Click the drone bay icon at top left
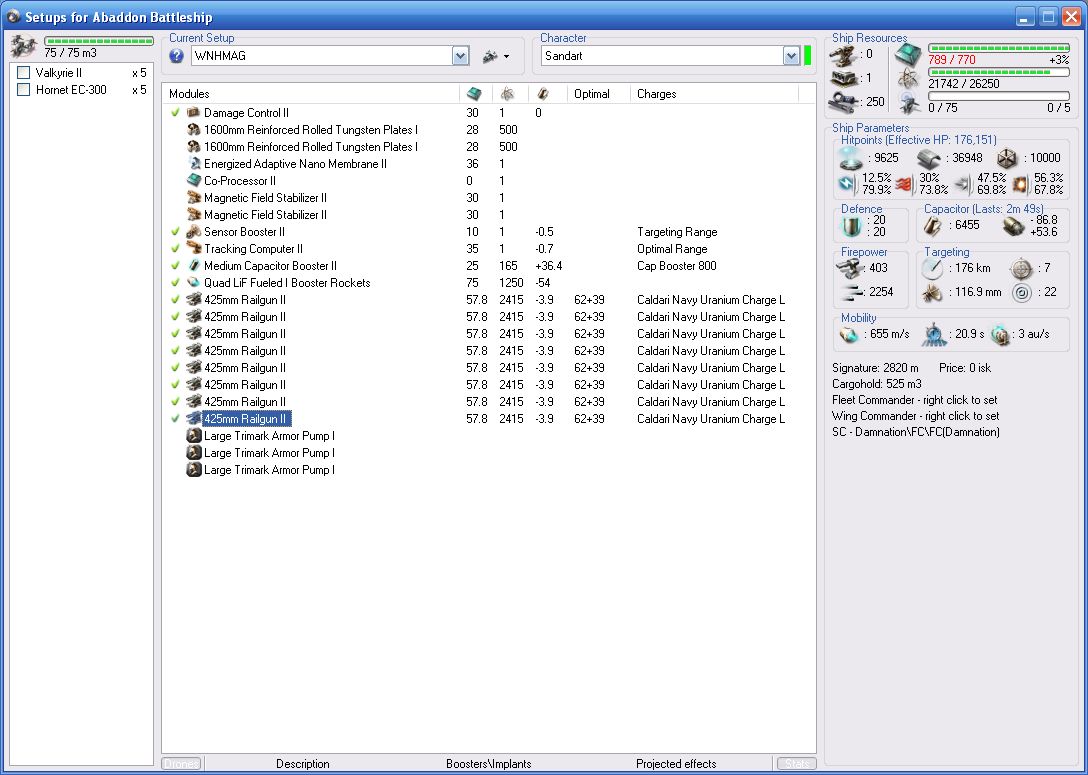Viewport: 1088px width, 775px height. (24, 46)
